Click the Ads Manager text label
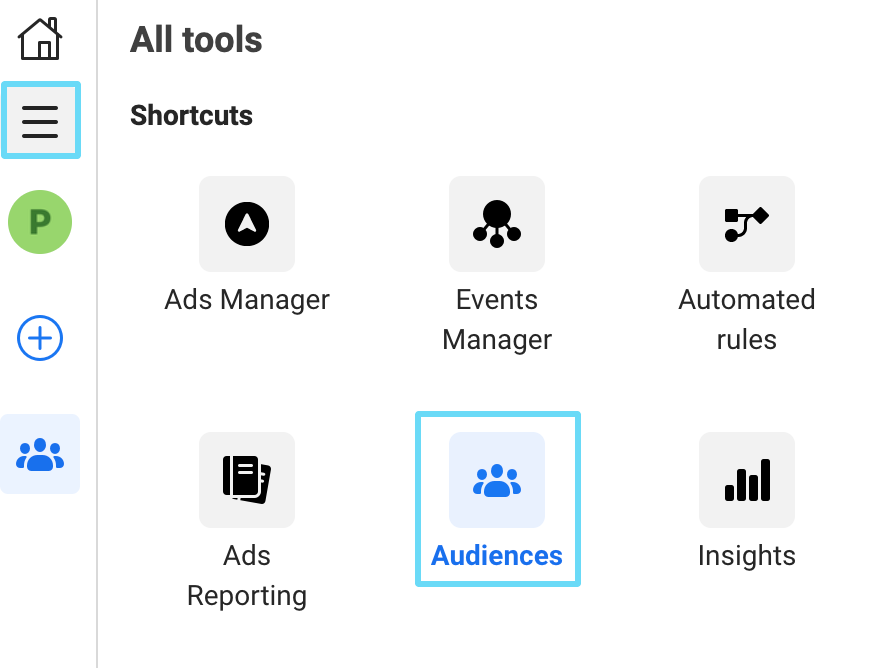 247,299
